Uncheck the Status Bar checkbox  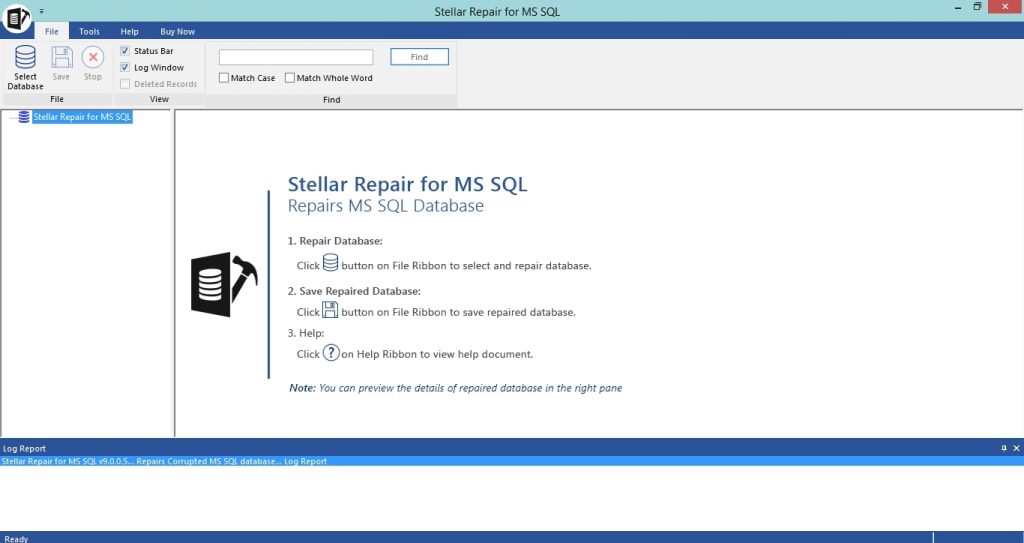(x=125, y=50)
